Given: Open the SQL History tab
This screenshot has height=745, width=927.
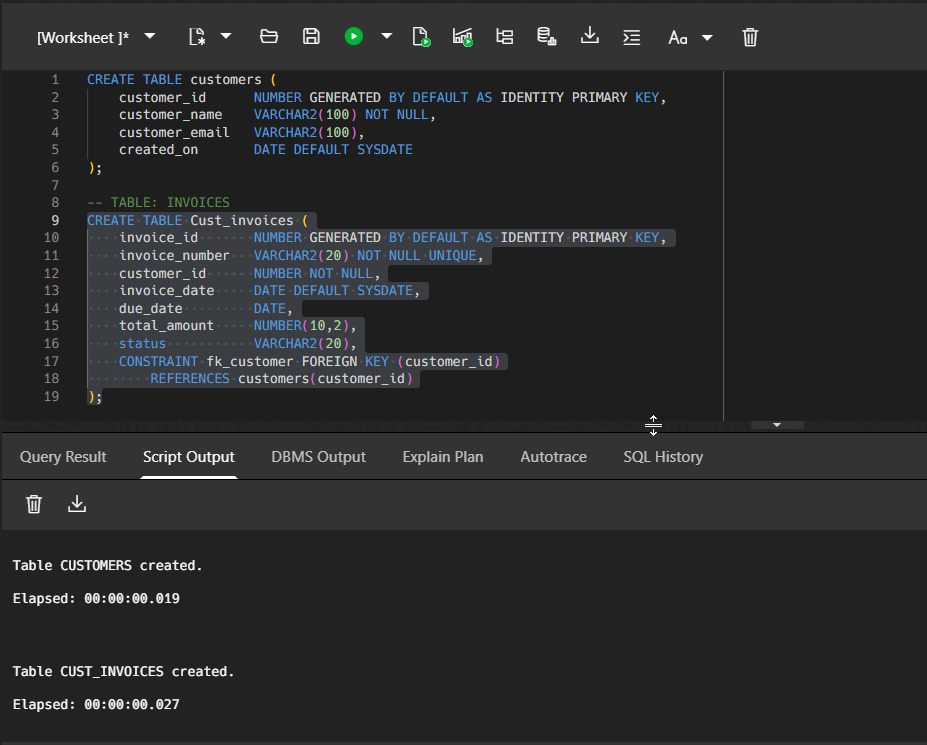Looking at the screenshot, I should [663, 456].
